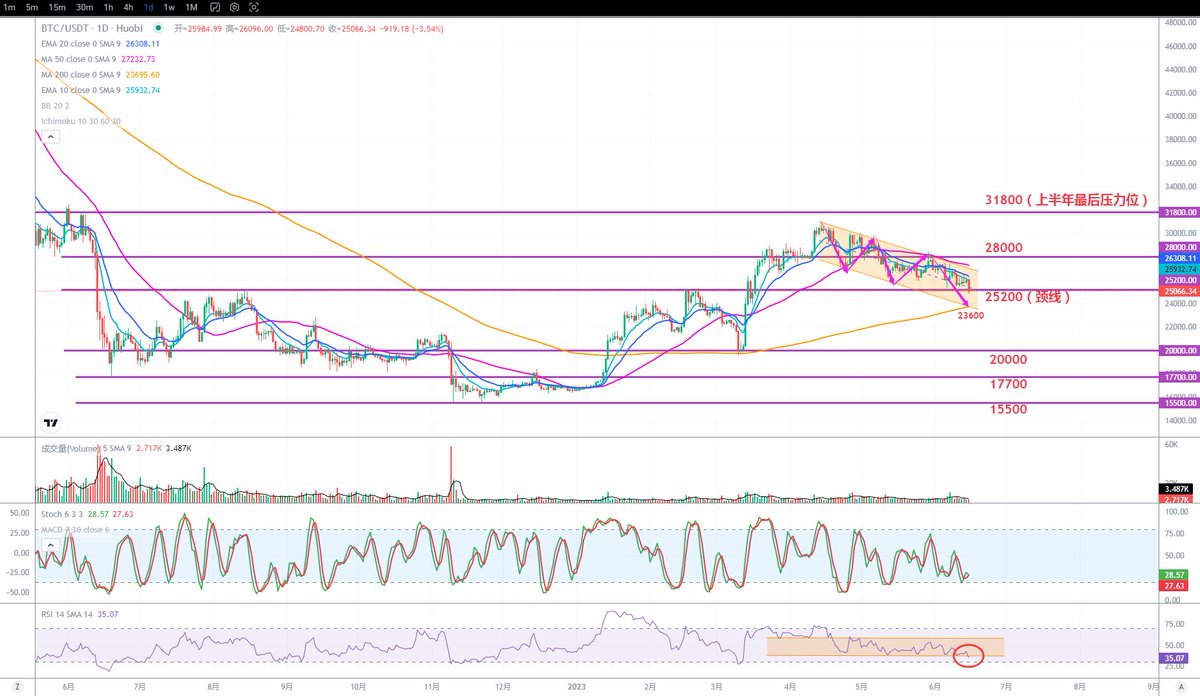Screen dimensions: 1200x696
Task: Open the timezone Z icon at bottom left
Action: tap(16, 689)
